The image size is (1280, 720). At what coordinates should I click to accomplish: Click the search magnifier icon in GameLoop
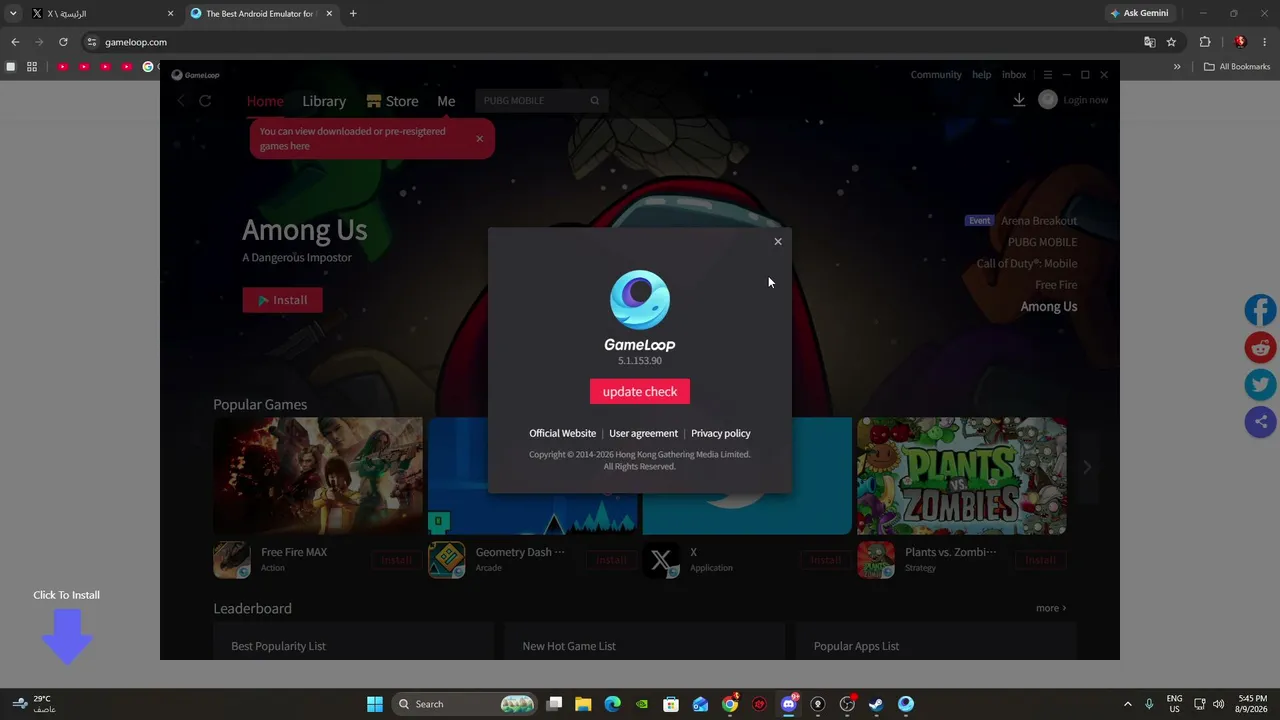(595, 100)
